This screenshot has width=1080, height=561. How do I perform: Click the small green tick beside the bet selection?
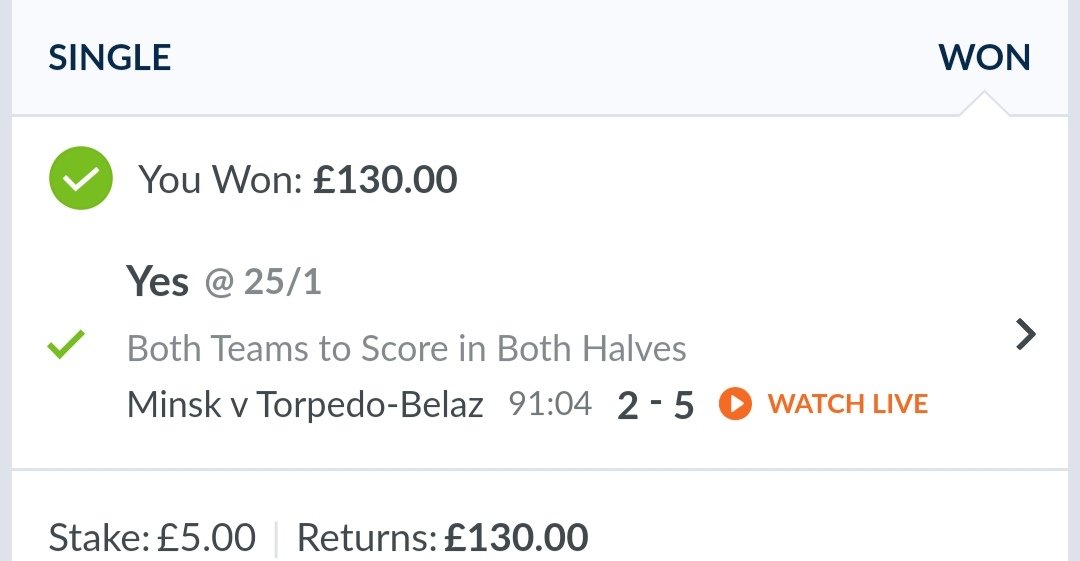tap(66, 345)
